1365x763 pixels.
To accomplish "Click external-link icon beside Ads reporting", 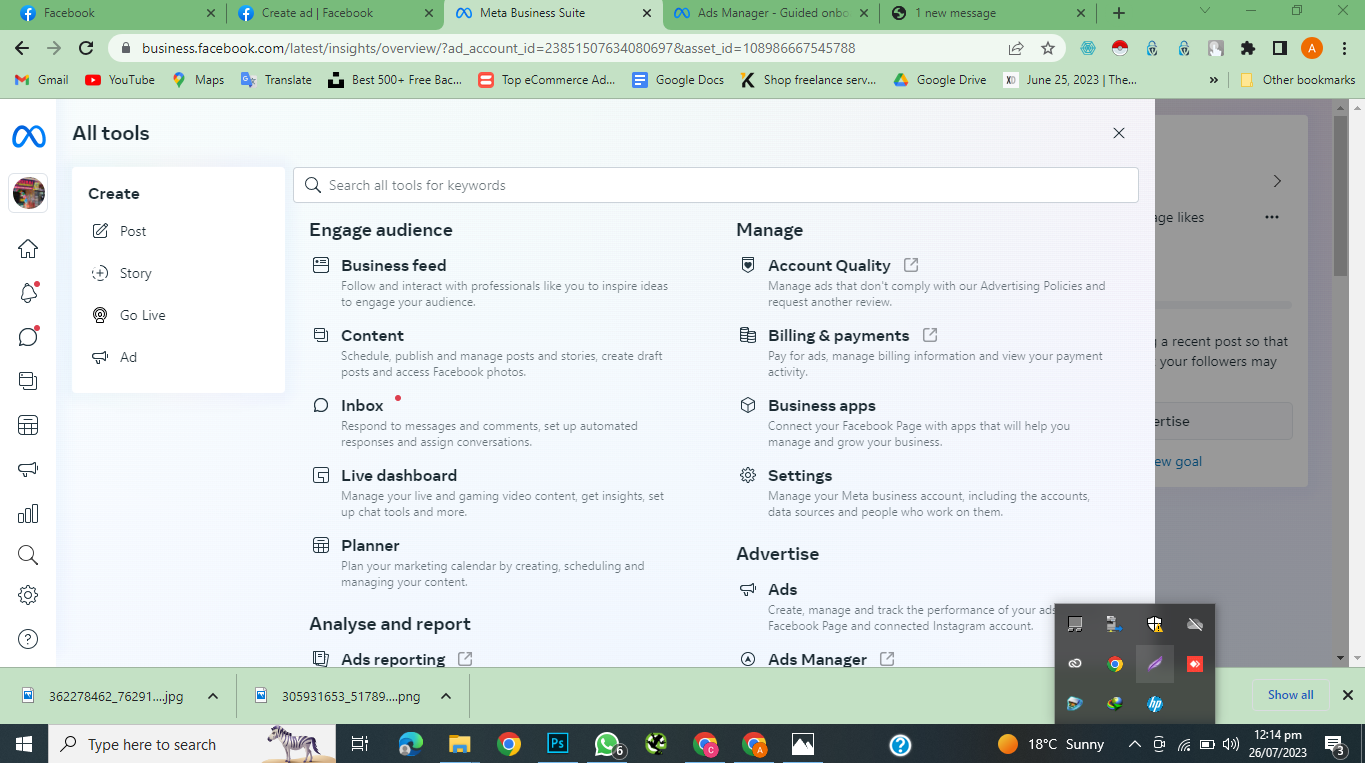I will (465, 659).
